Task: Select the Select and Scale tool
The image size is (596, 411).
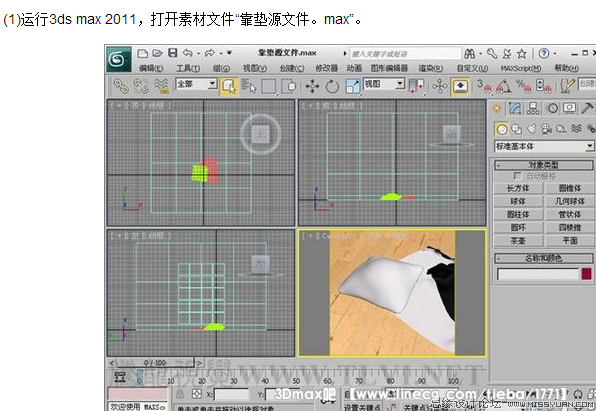Action: click(x=353, y=86)
